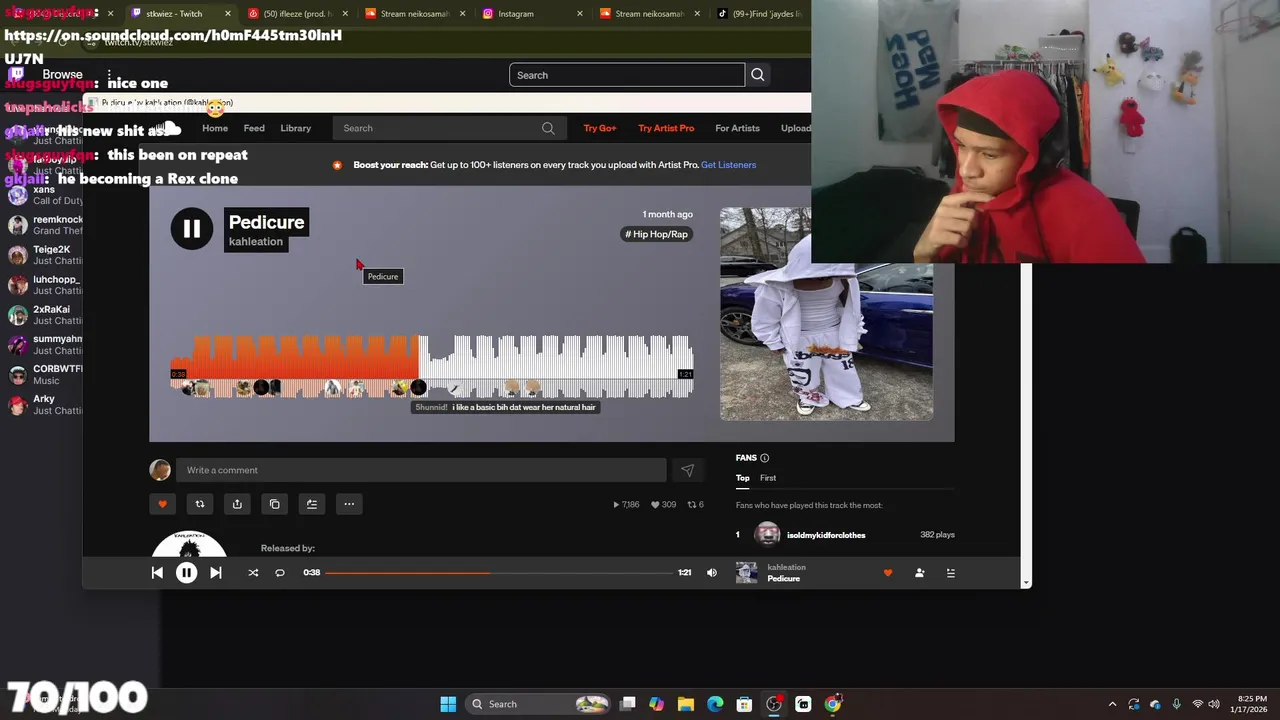Open the Twitch more options dots
The image size is (1280, 720).
(109, 75)
